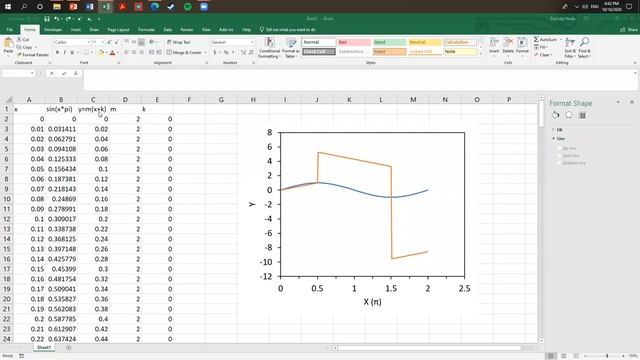This screenshot has width=640, height=360.
Task: Click Tell me what you want to do
Action: [x=288, y=30]
